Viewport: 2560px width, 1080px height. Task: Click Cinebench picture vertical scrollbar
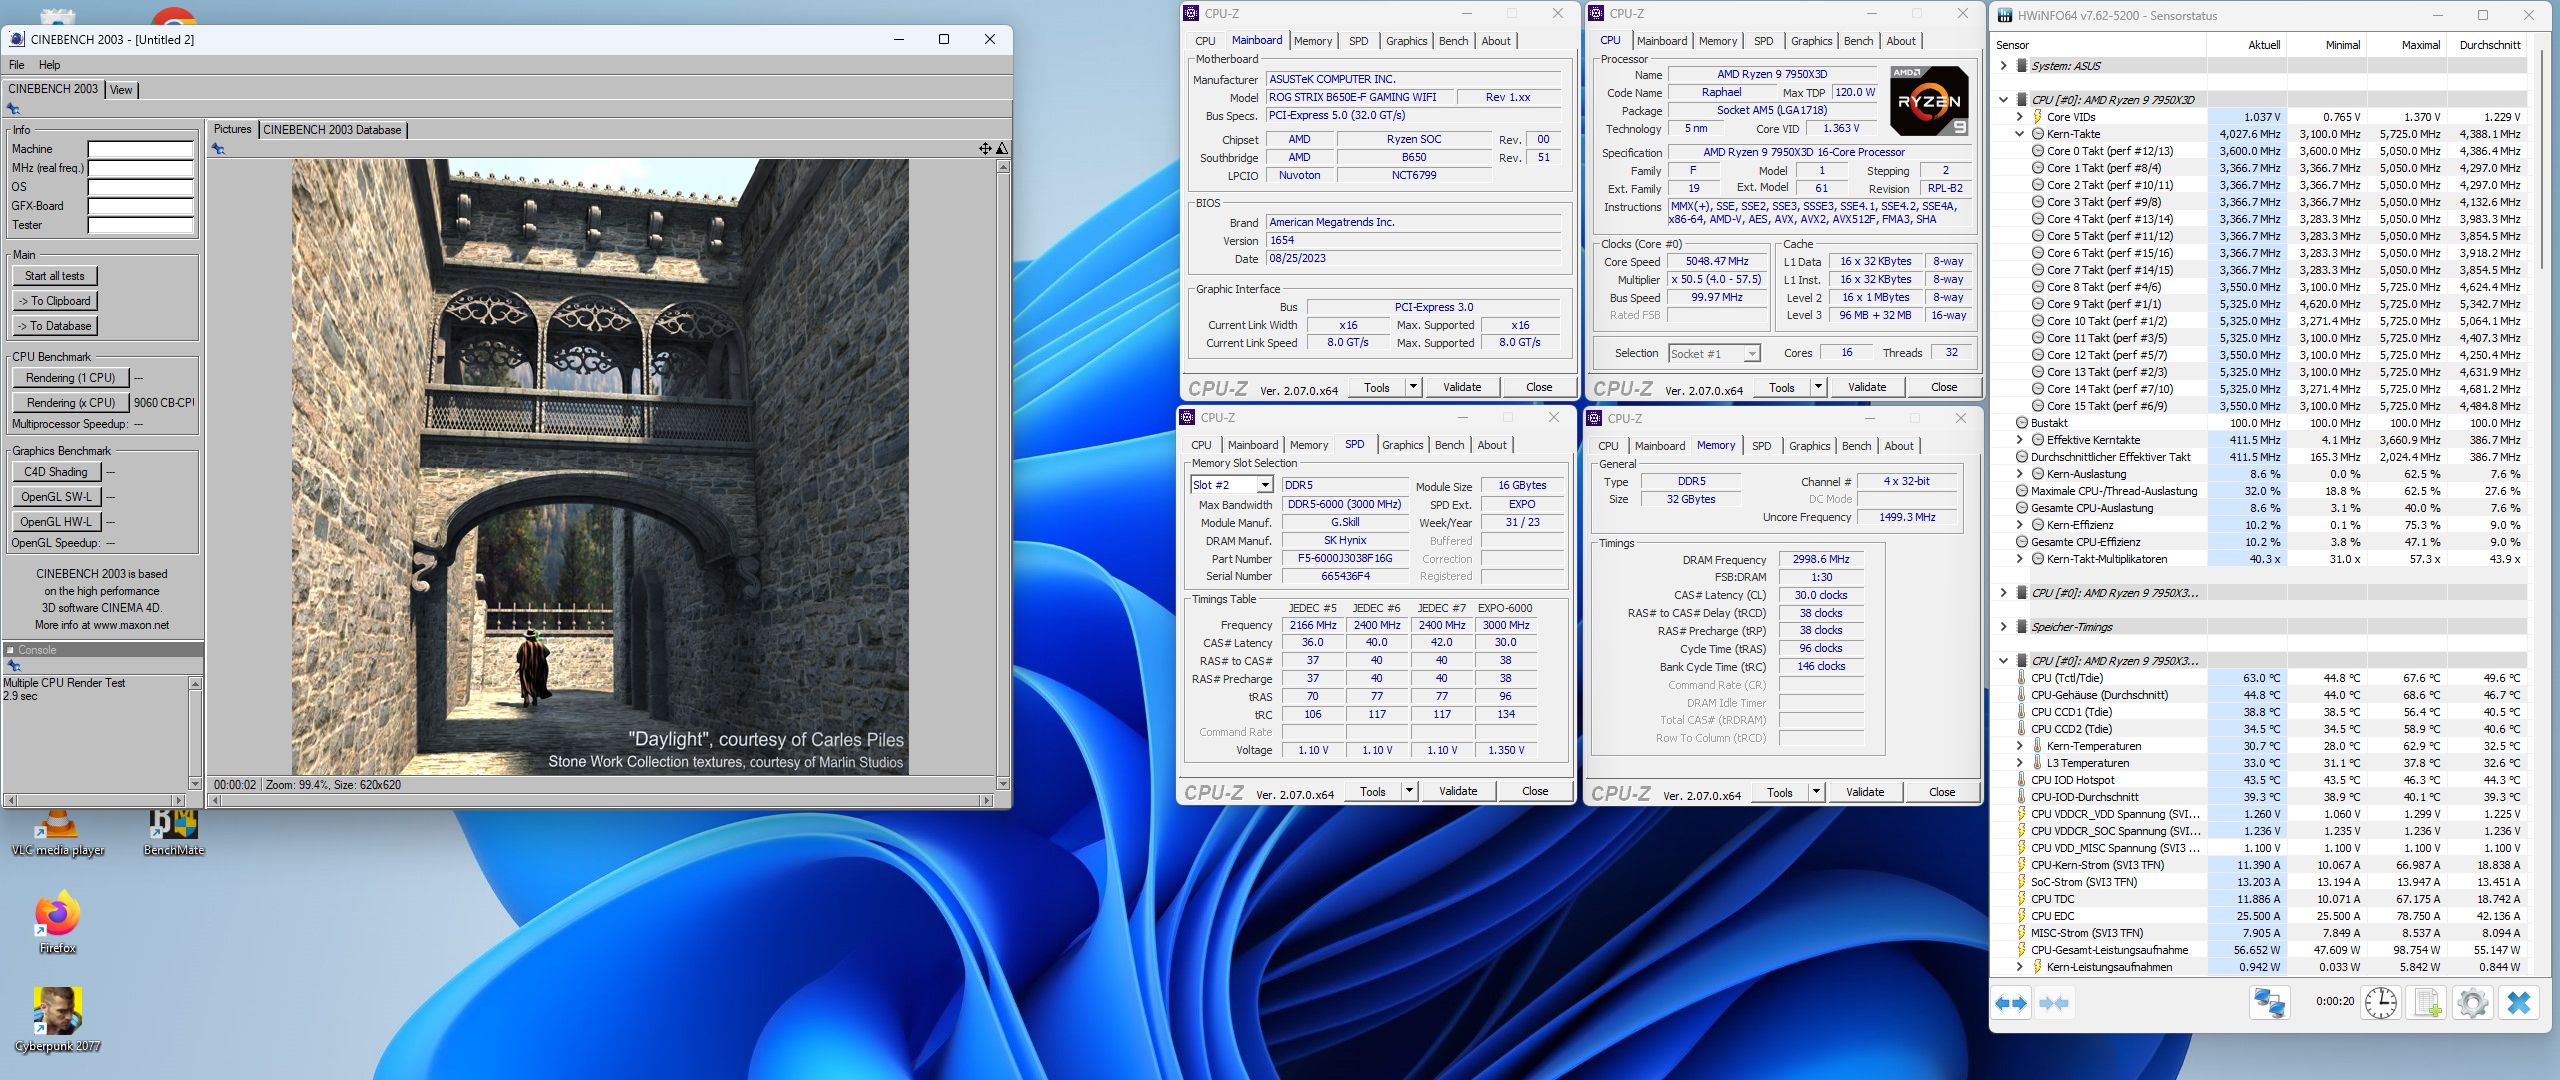coord(1003,475)
